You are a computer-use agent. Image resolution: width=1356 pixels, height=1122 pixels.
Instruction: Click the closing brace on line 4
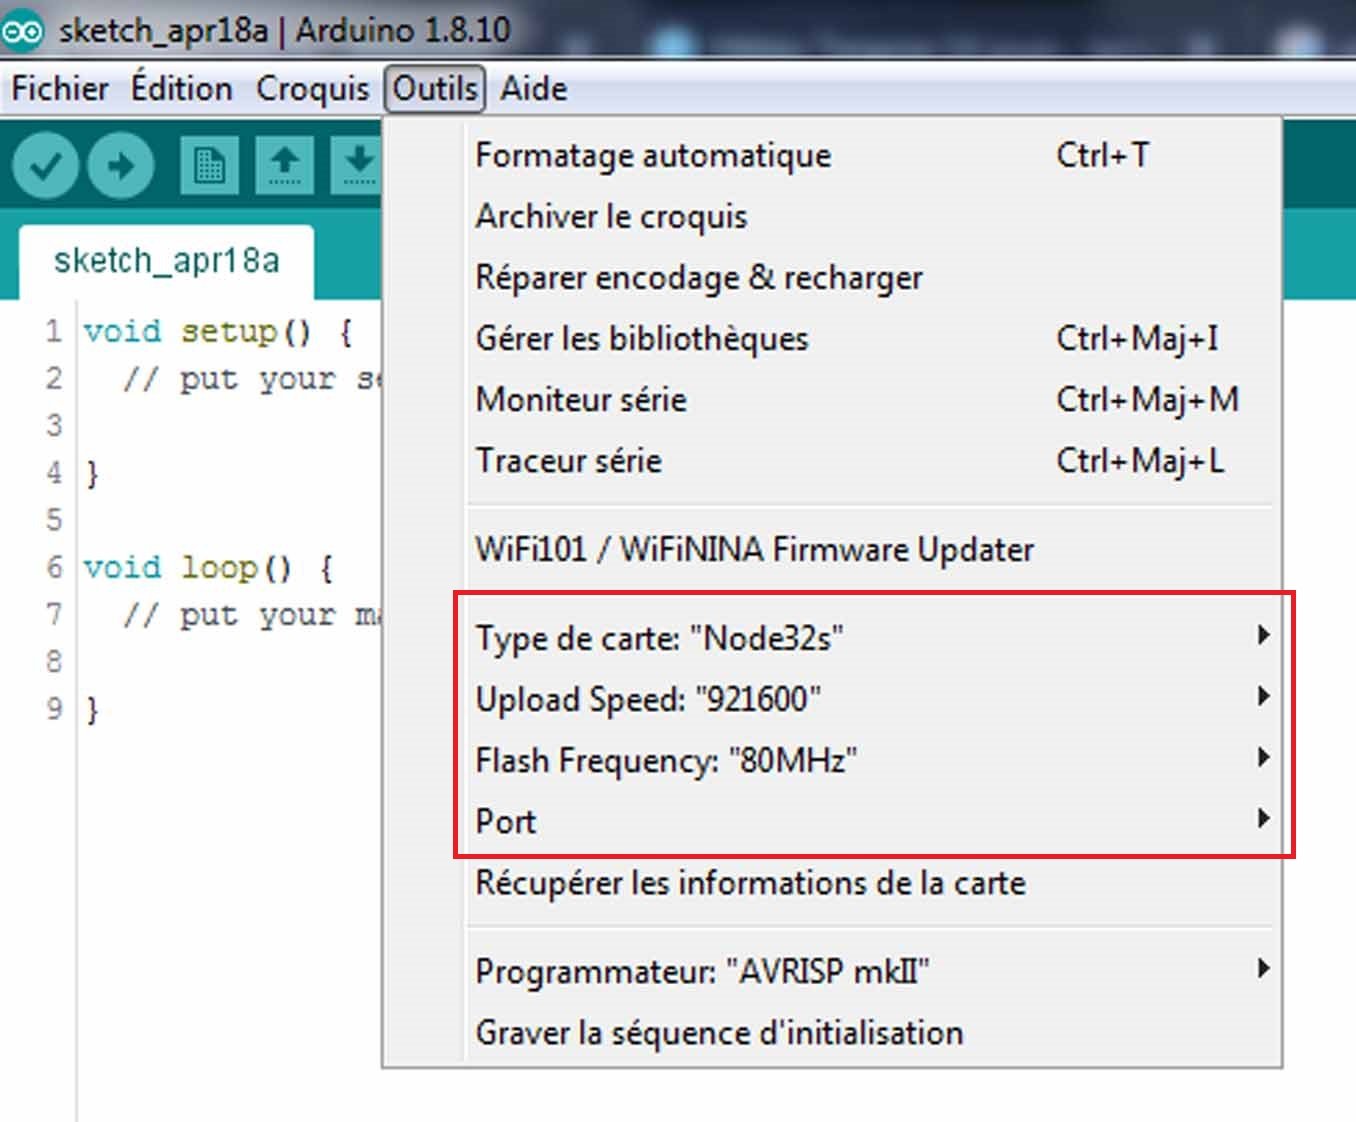click(93, 473)
